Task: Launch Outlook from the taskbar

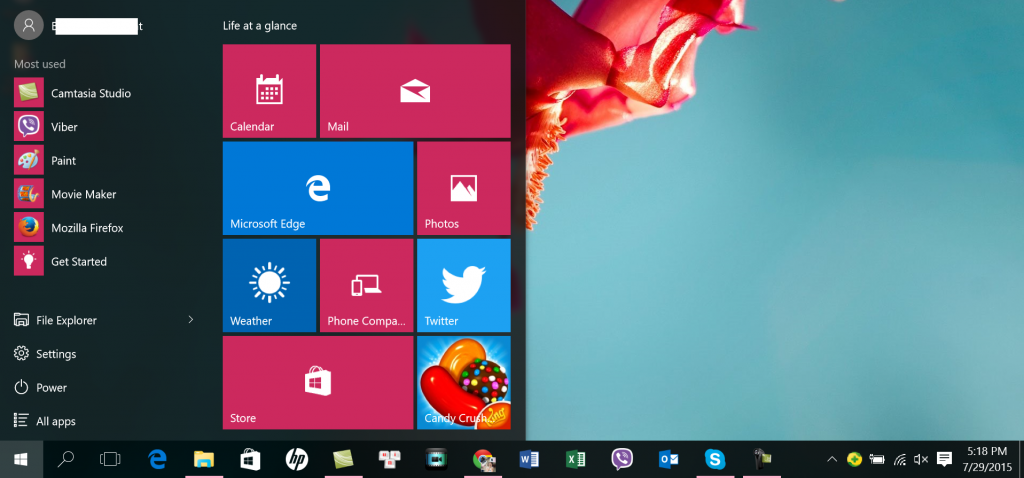Action: click(669, 460)
